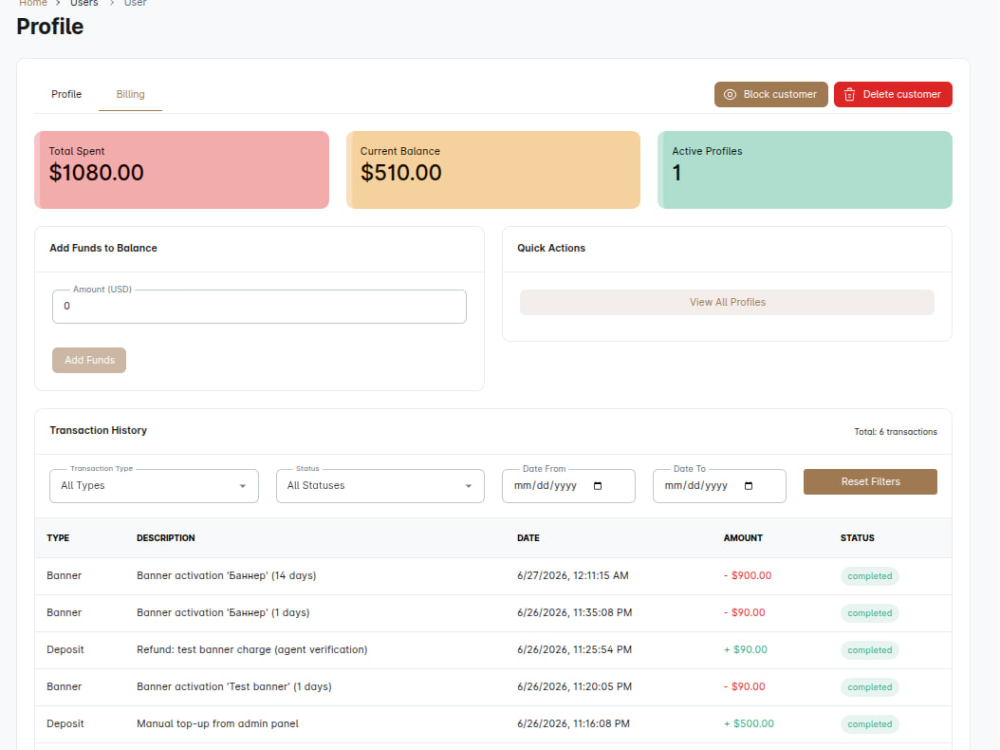The image size is (1000, 750).
Task: Click the AMOUNT column header
Action: coord(743,538)
